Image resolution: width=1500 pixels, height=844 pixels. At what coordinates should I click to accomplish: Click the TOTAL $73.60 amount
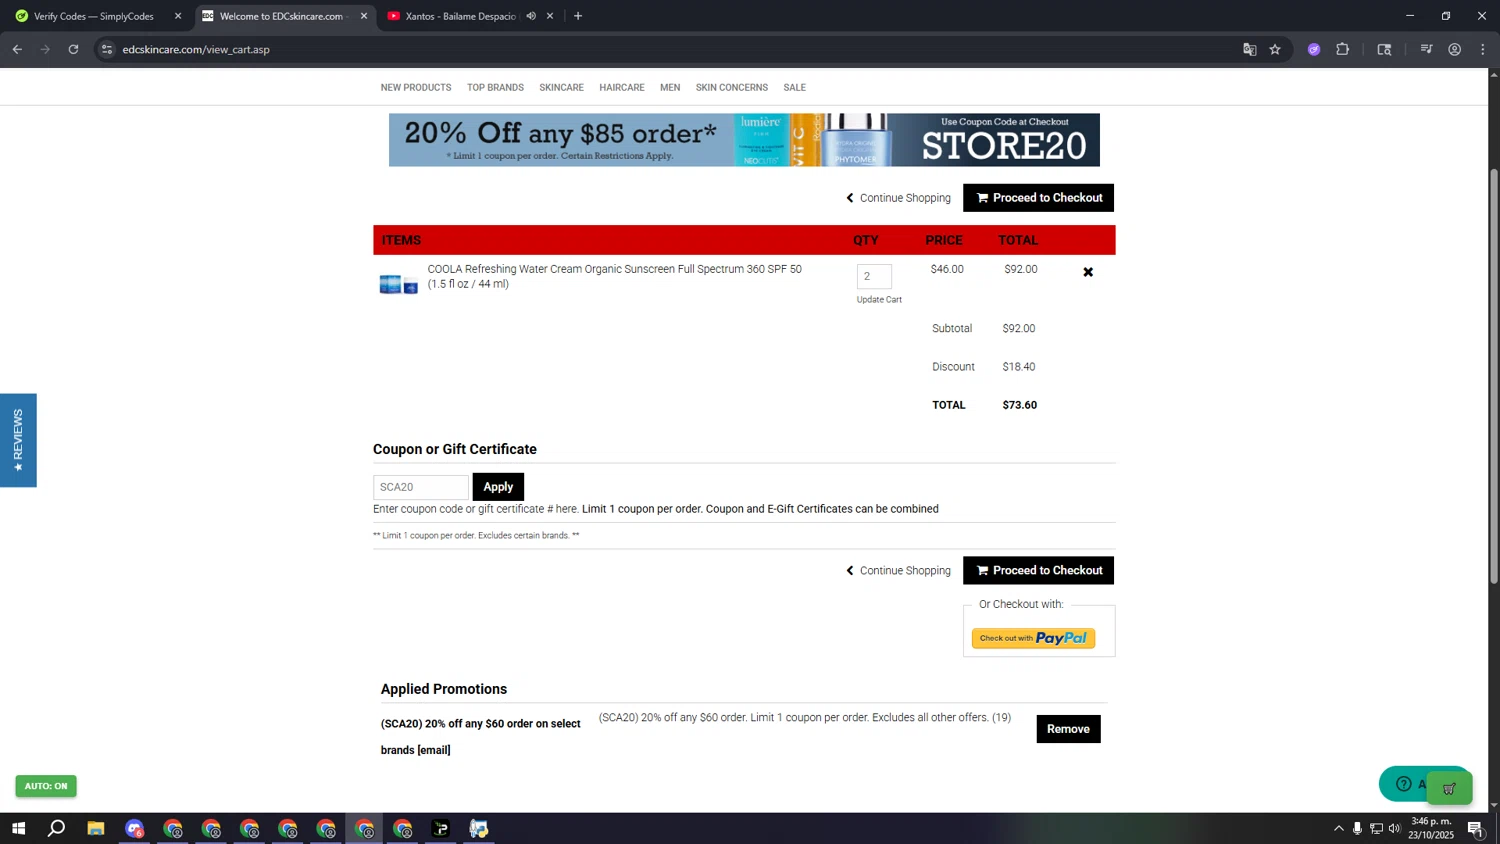tap(1019, 405)
